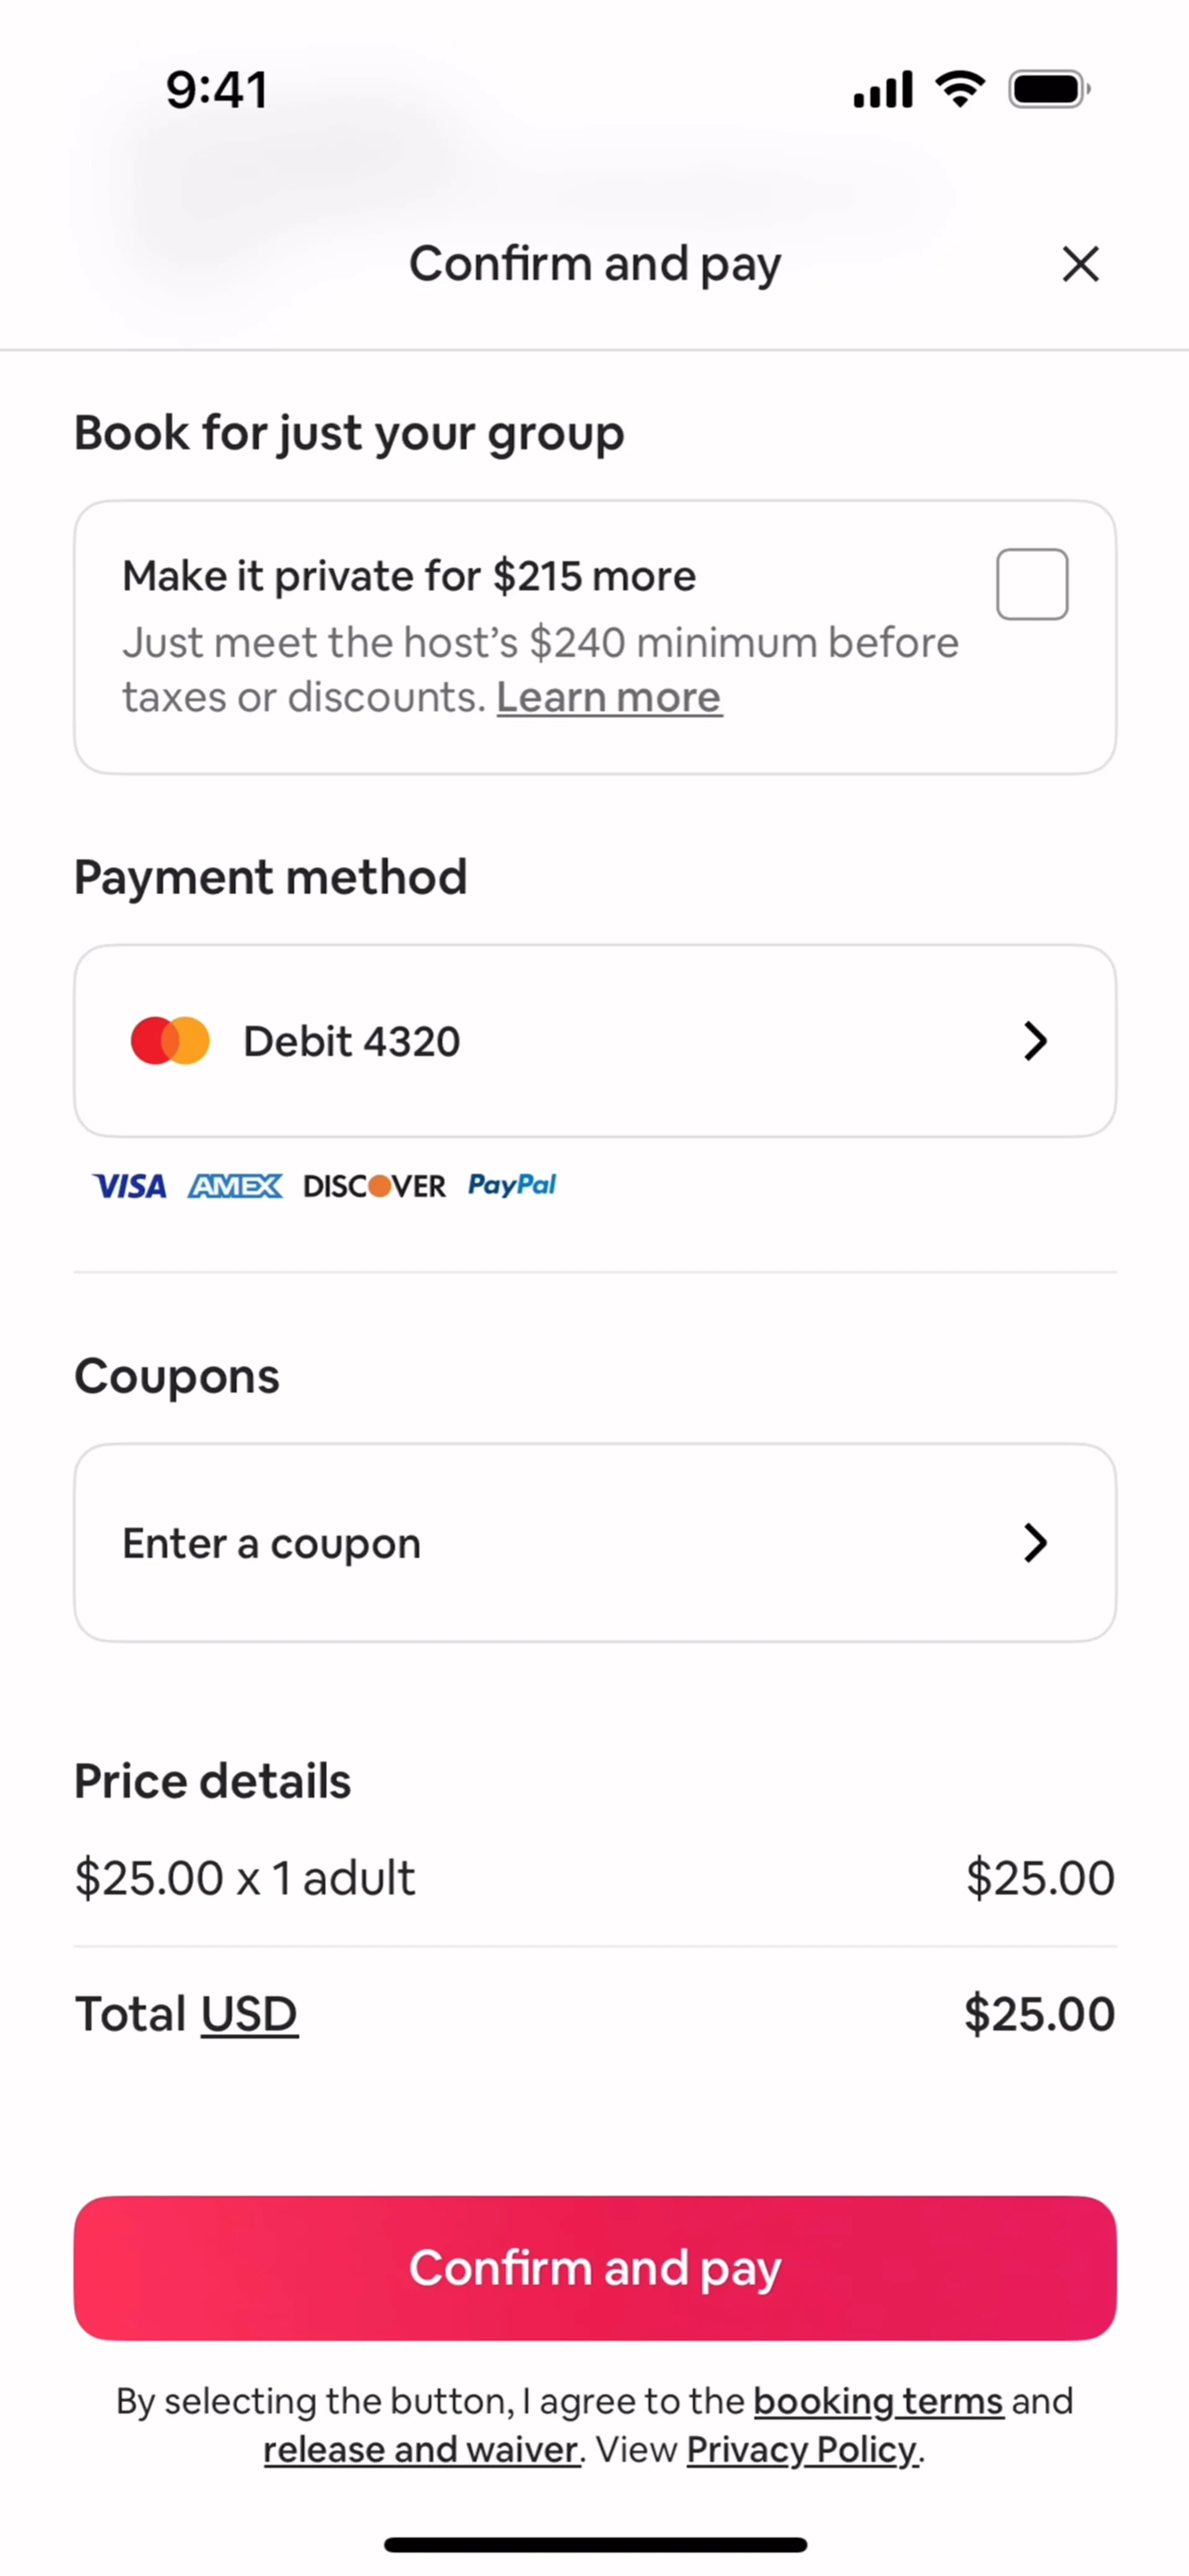1189x2576 pixels.
Task: Click the Mastercard logo icon
Action: 171,1041
